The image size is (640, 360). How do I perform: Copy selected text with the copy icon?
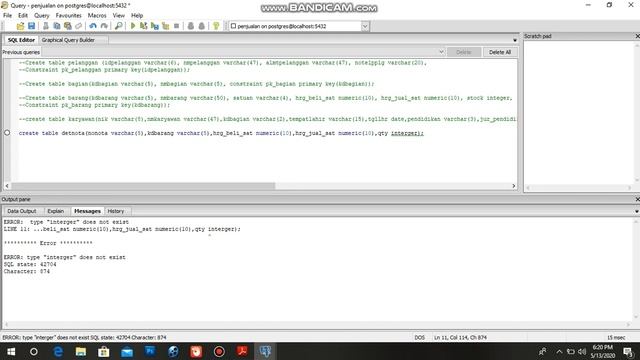coord(57,26)
